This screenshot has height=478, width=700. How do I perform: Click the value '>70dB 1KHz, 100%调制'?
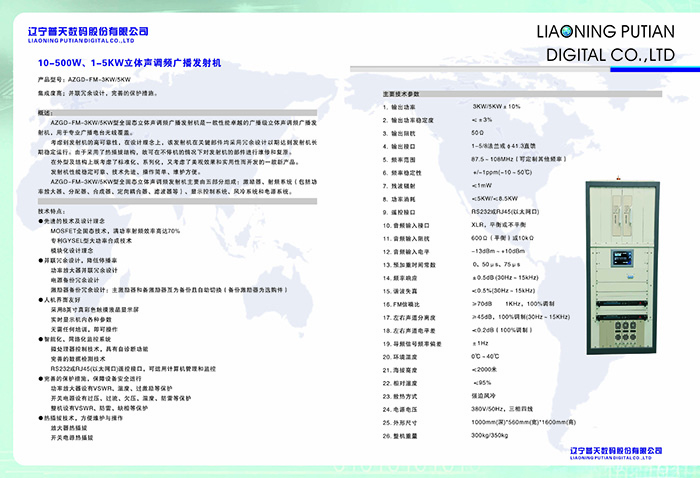pos(513,304)
